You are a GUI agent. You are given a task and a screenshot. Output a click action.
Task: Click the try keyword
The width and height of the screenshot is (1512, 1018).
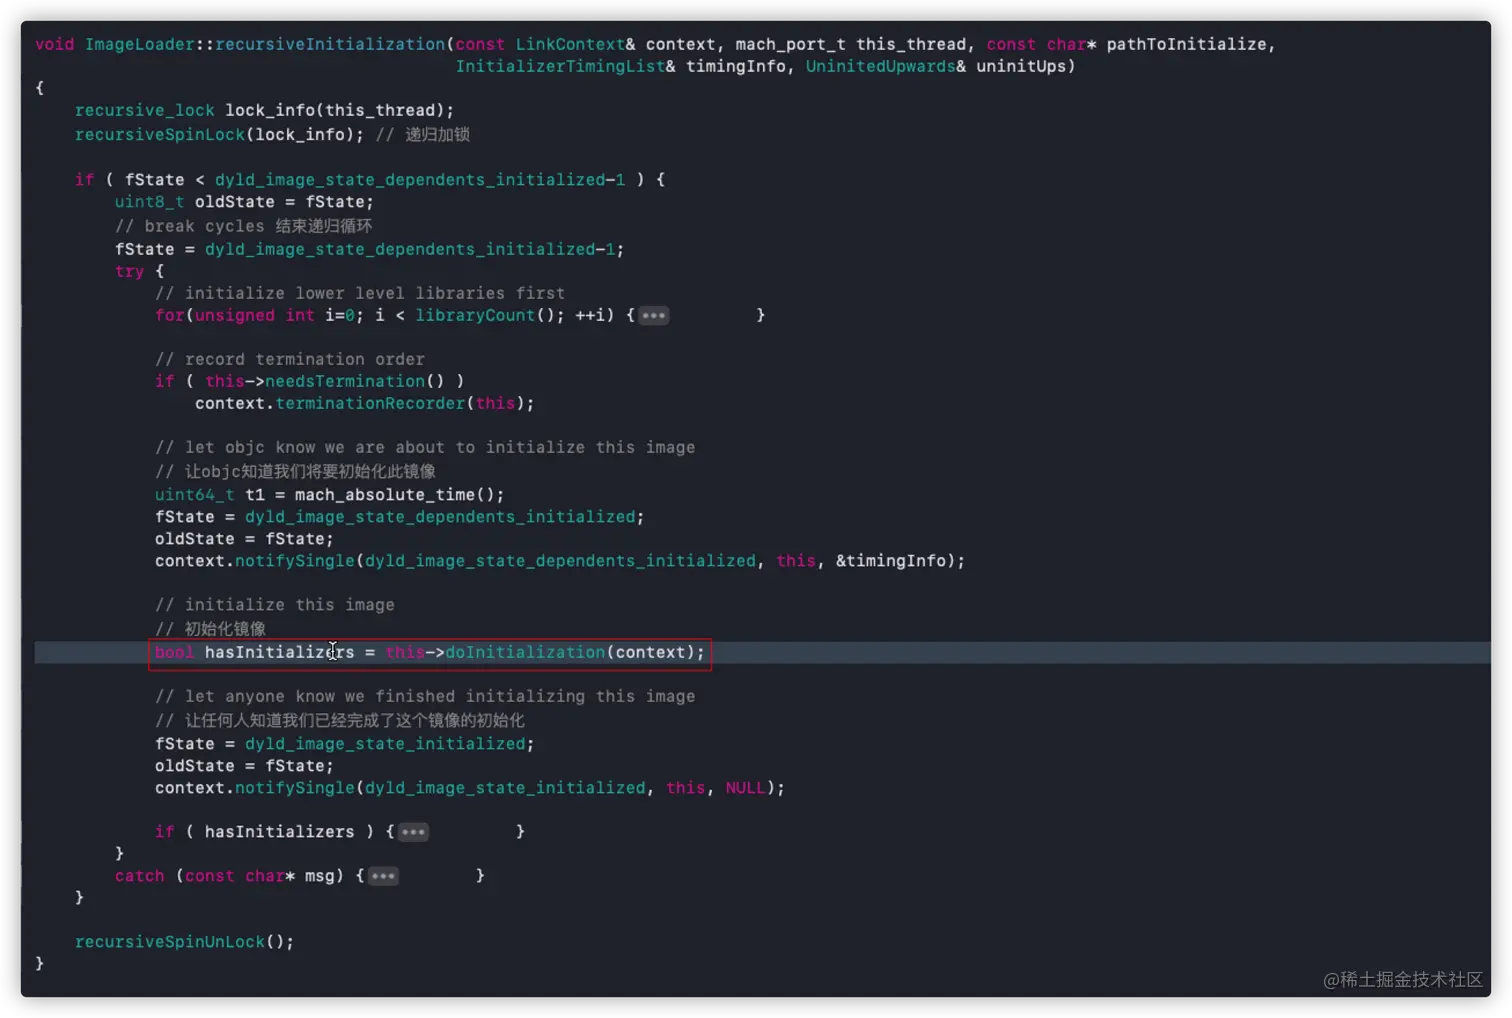click(129, 271)
